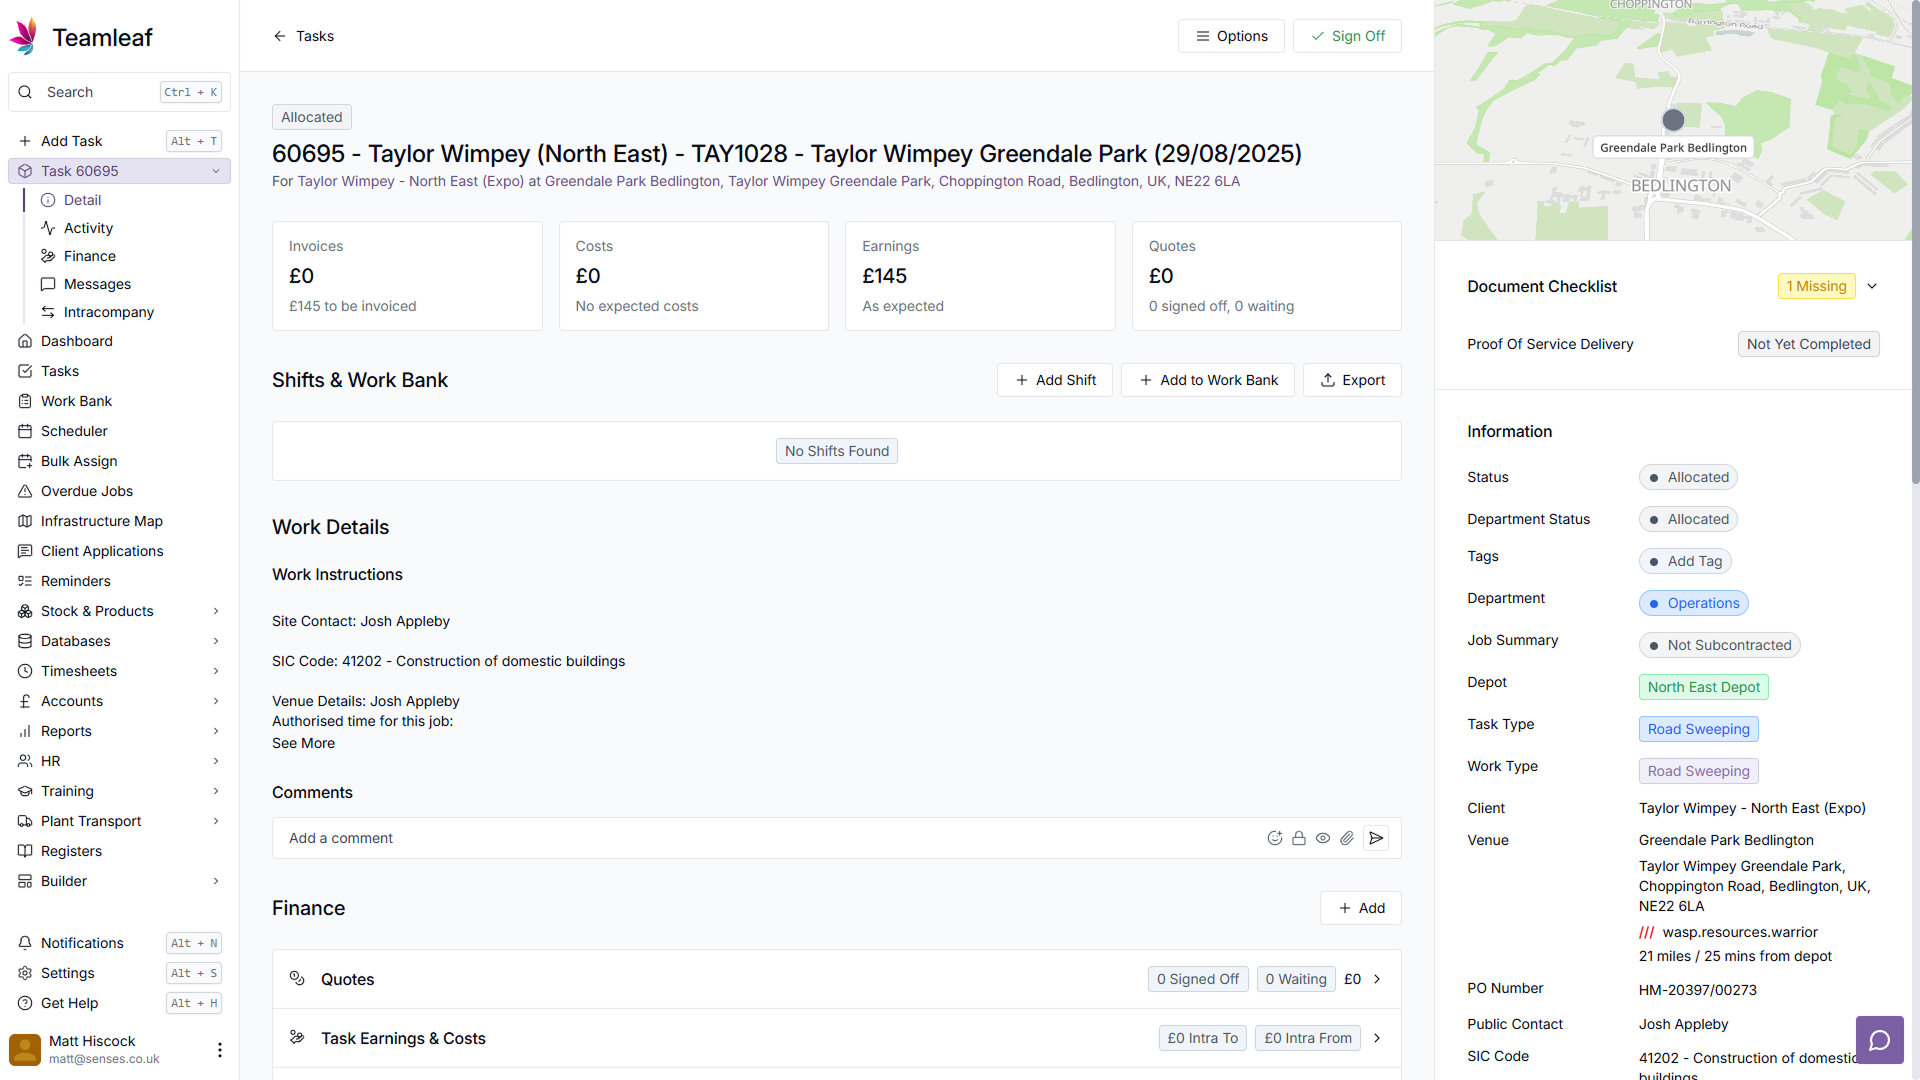This screenshot has height=1080, width=1920.
Task: Click the Notifications bell icon
Action: click(25, 943)
